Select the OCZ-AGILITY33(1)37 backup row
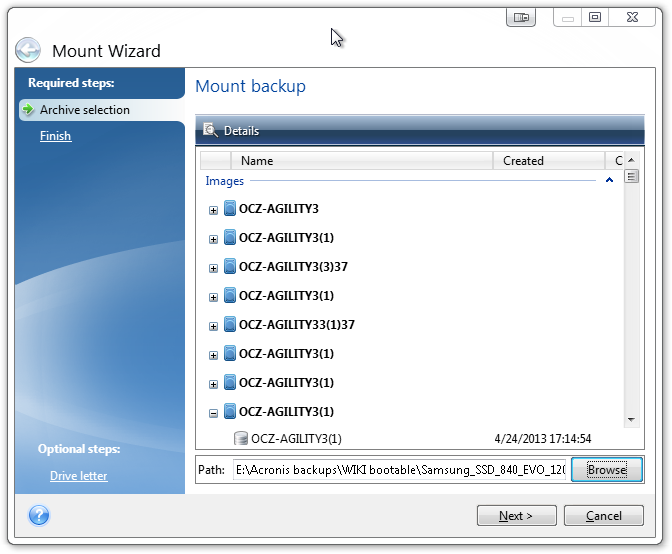 (x=297, y=325)
